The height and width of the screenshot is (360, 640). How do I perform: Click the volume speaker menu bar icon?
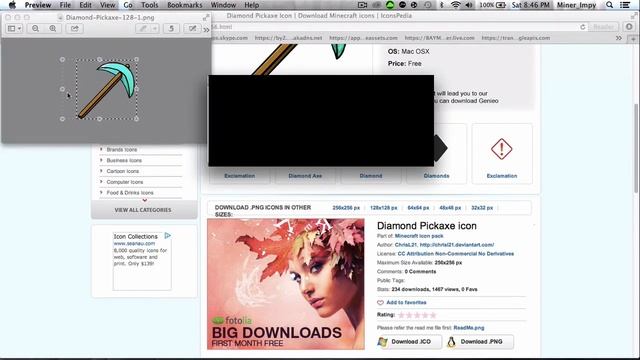tap(469, 5)
